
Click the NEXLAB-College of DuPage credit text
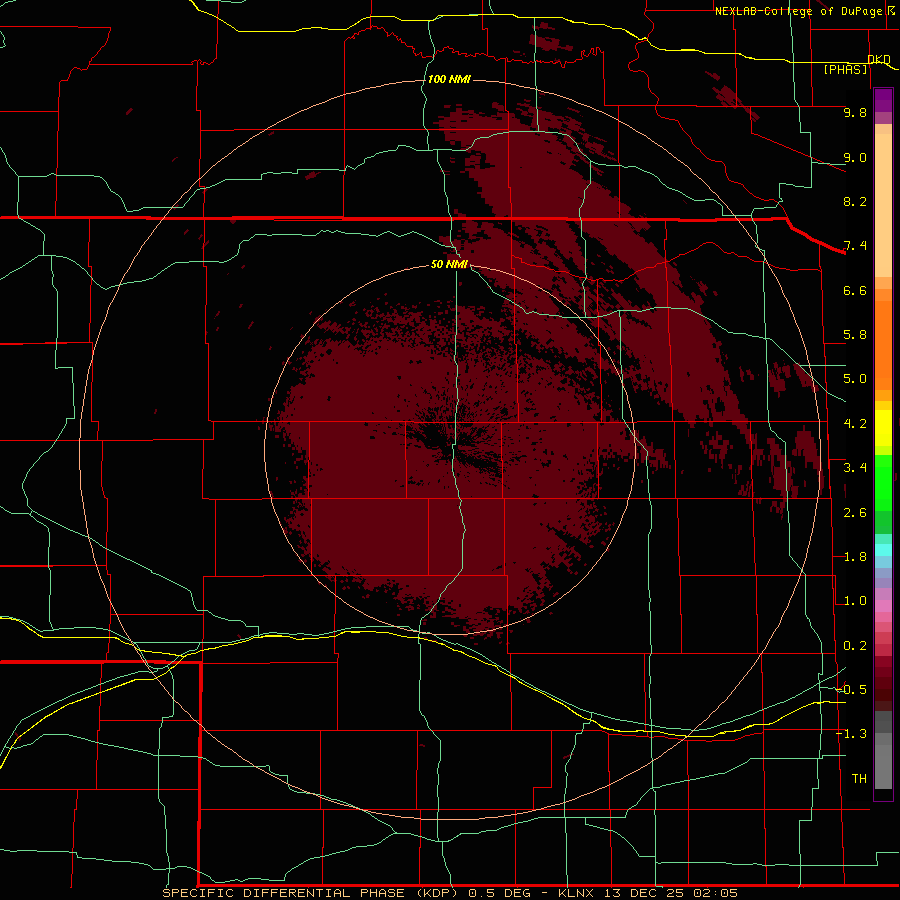click(798, 11)
